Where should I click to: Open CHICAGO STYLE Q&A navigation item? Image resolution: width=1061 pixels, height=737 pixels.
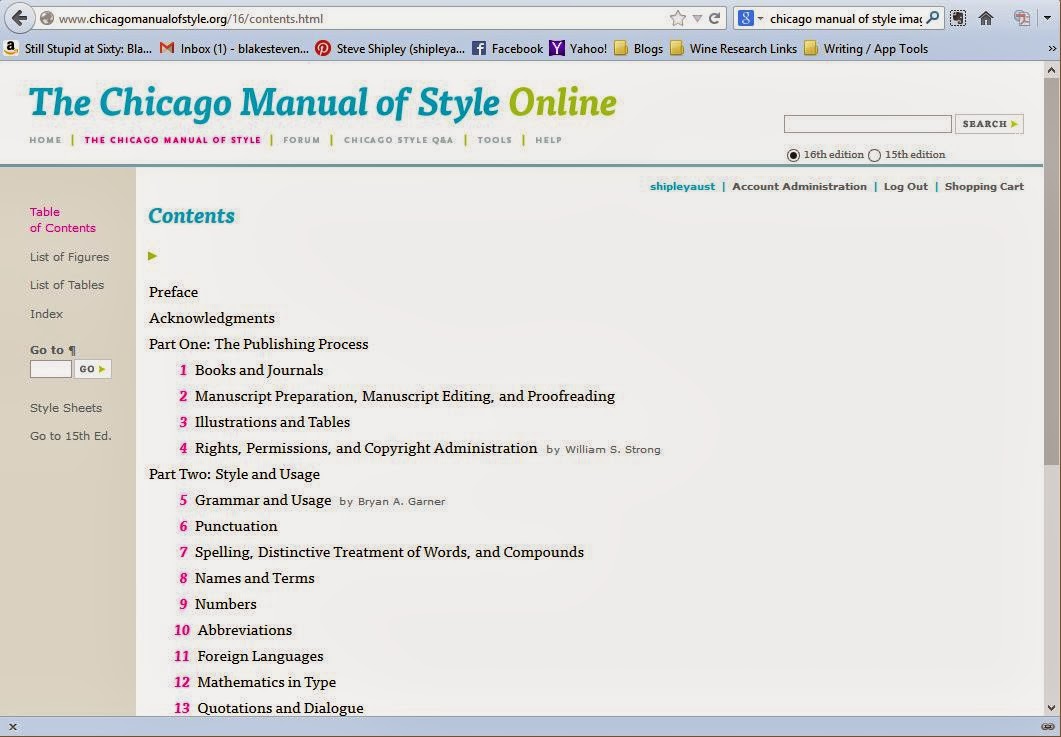pos(399,140)
